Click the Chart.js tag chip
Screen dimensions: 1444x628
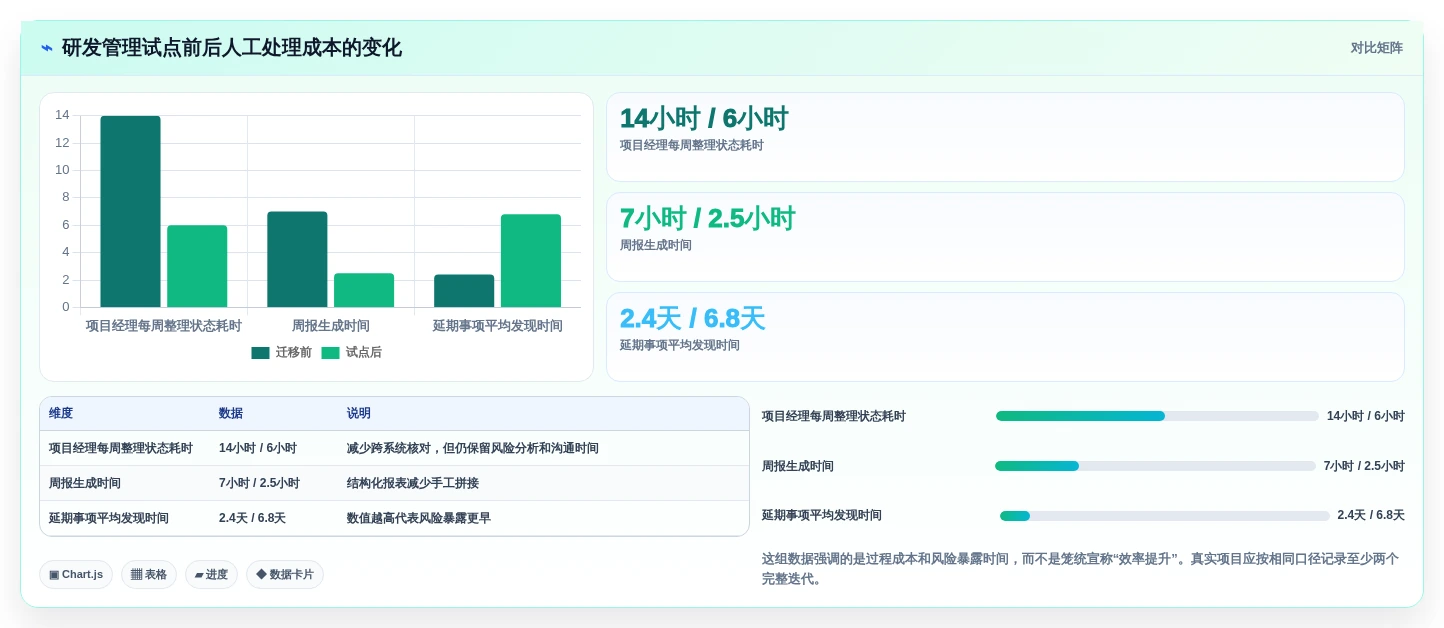click(76, 574)
